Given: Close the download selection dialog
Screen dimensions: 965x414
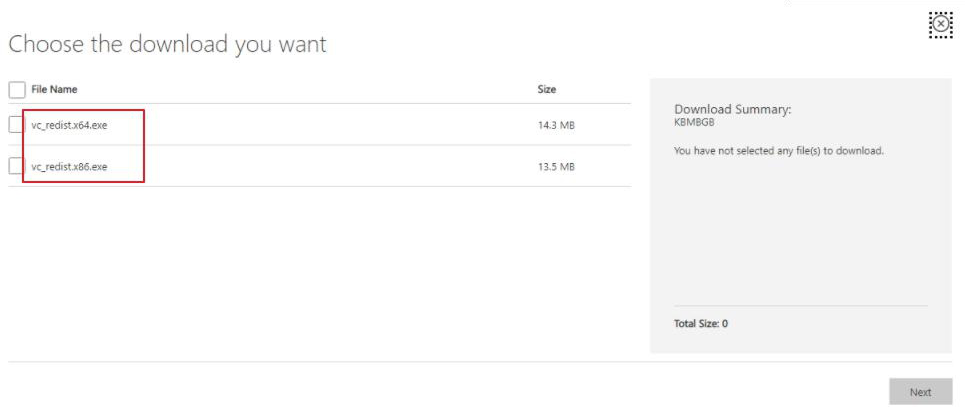Looking at the screenshot, I should [940, 25].
